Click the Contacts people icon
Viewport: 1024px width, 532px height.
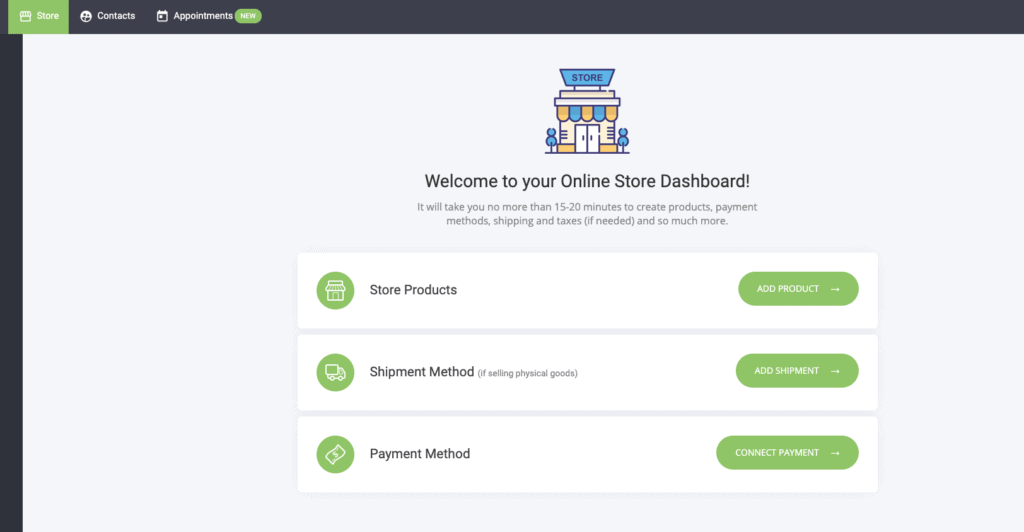coord(86,16)
